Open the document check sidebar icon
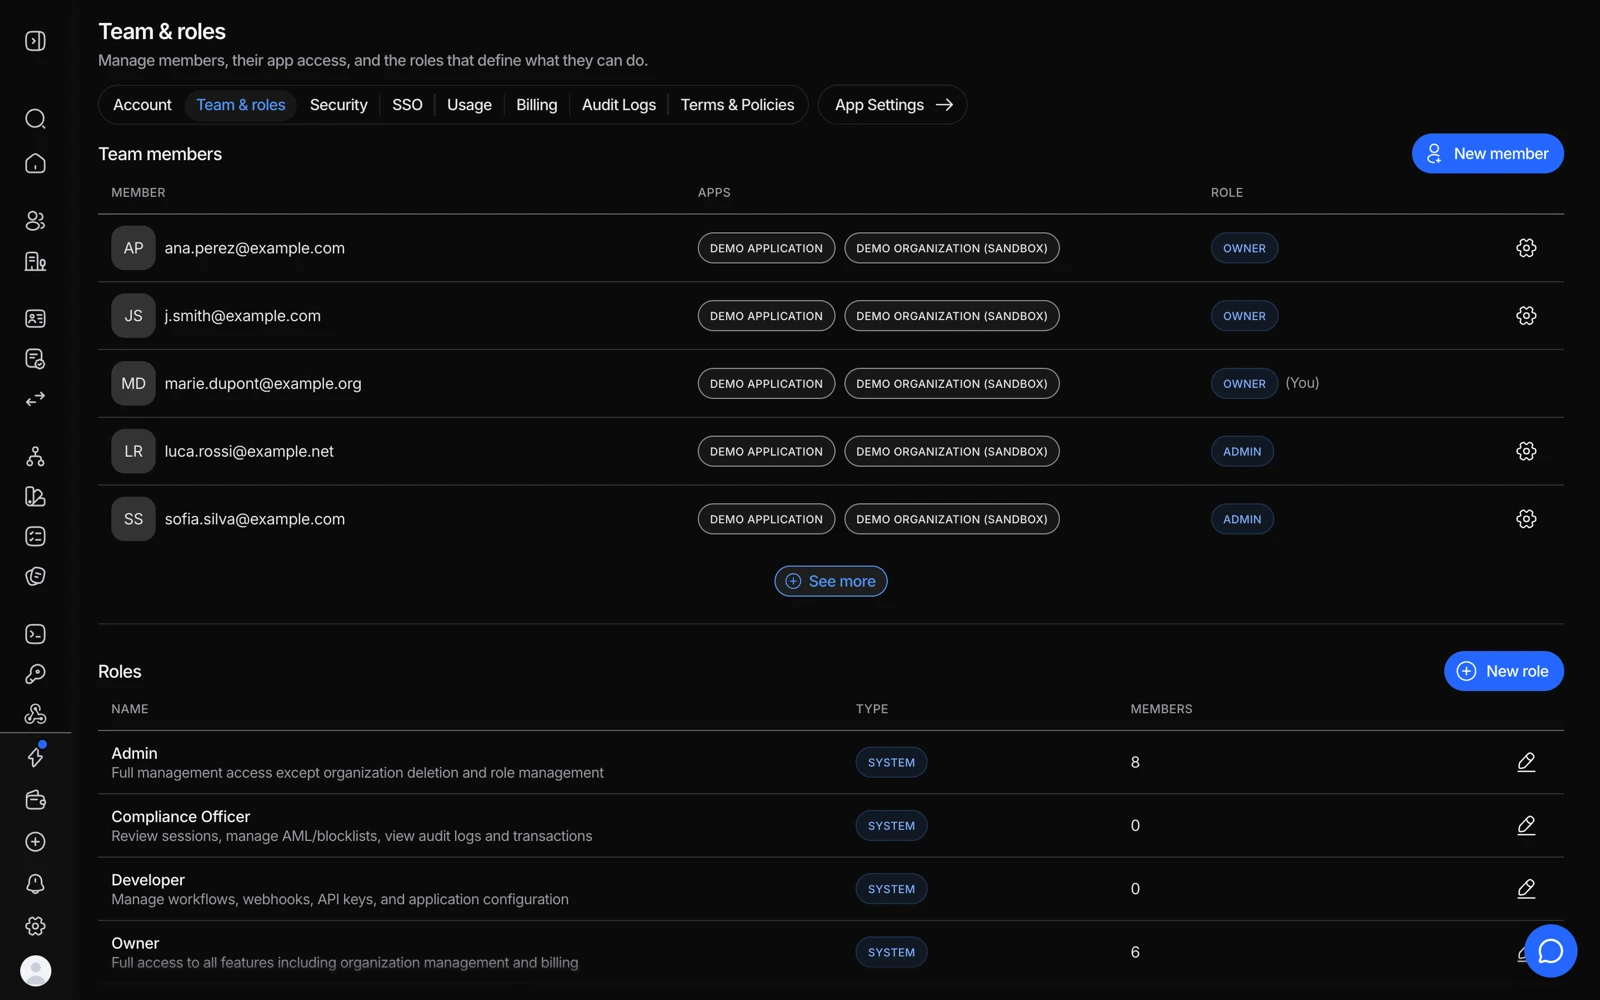This screenshot has height=1000, width=1600. [x=35, y=358]
